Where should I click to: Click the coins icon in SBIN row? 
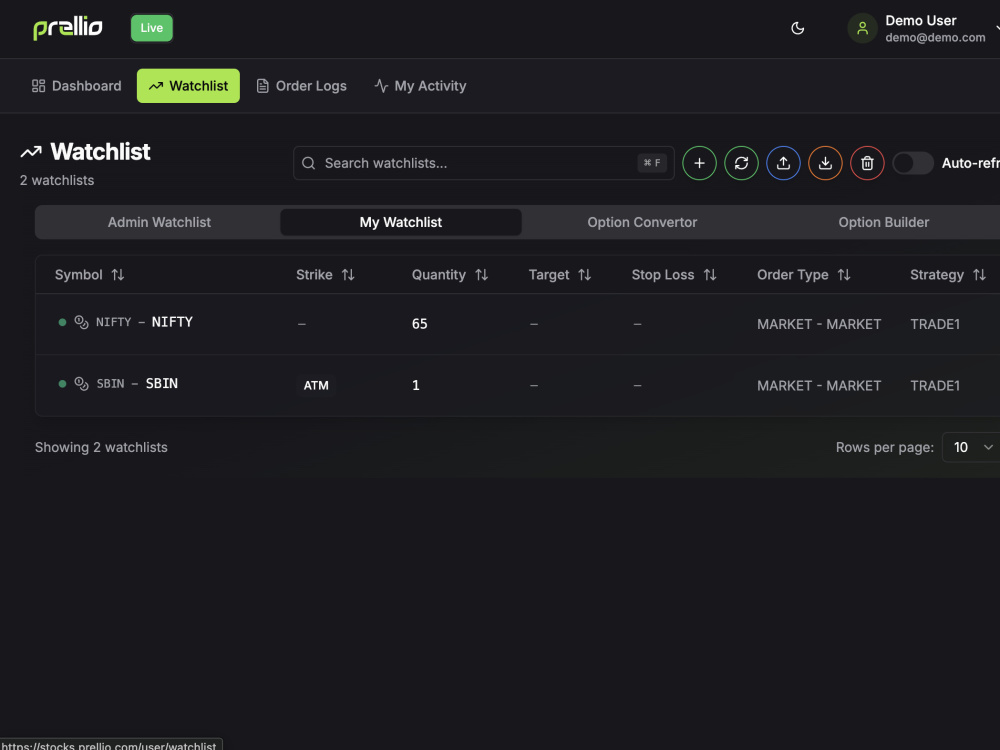[82, 384]
